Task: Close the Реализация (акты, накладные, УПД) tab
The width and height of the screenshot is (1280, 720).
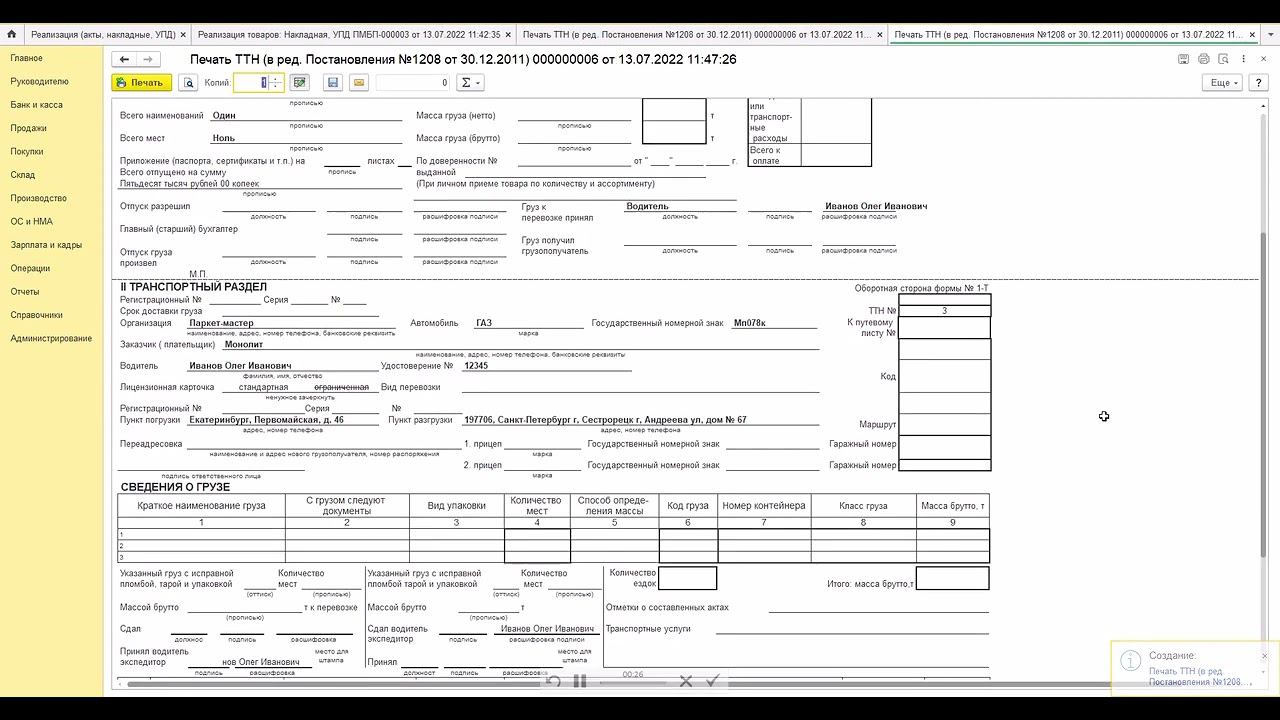Action: (183, 34)
